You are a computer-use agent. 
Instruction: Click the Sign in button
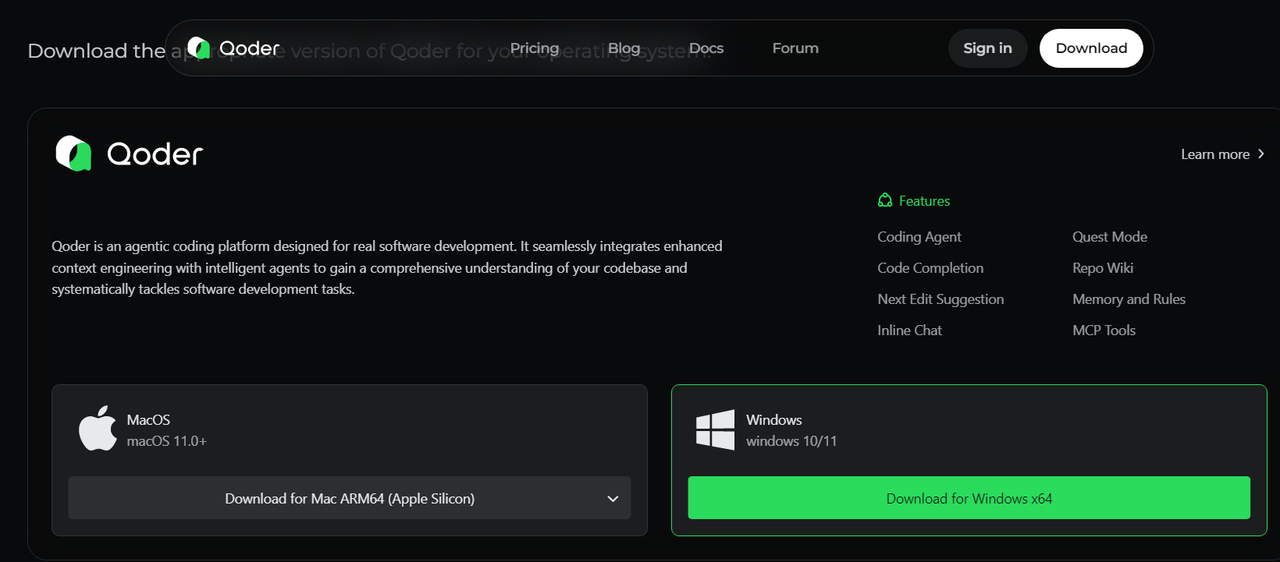tap(987, 48)
